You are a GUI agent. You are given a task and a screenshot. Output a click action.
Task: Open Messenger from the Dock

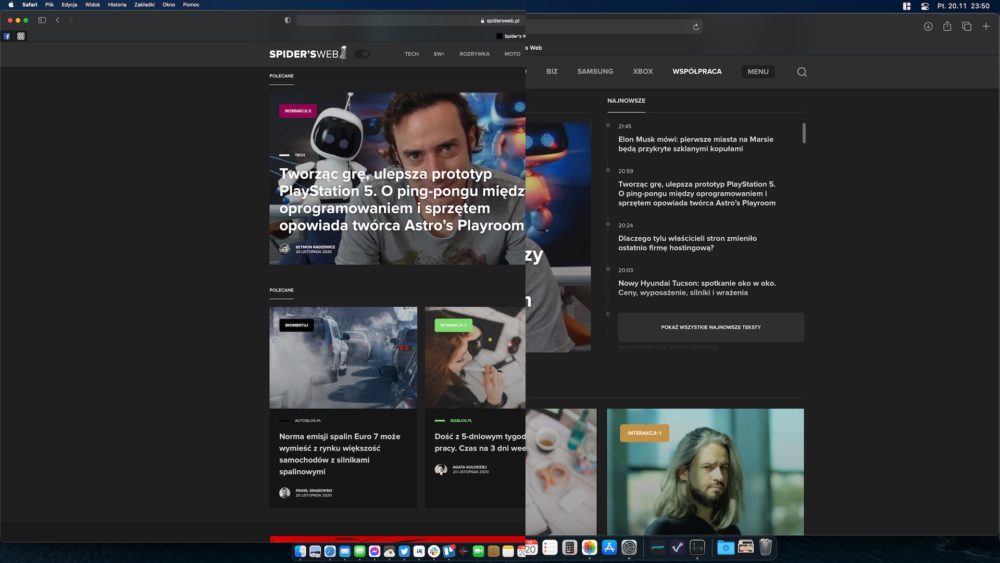tap(374, 551)
